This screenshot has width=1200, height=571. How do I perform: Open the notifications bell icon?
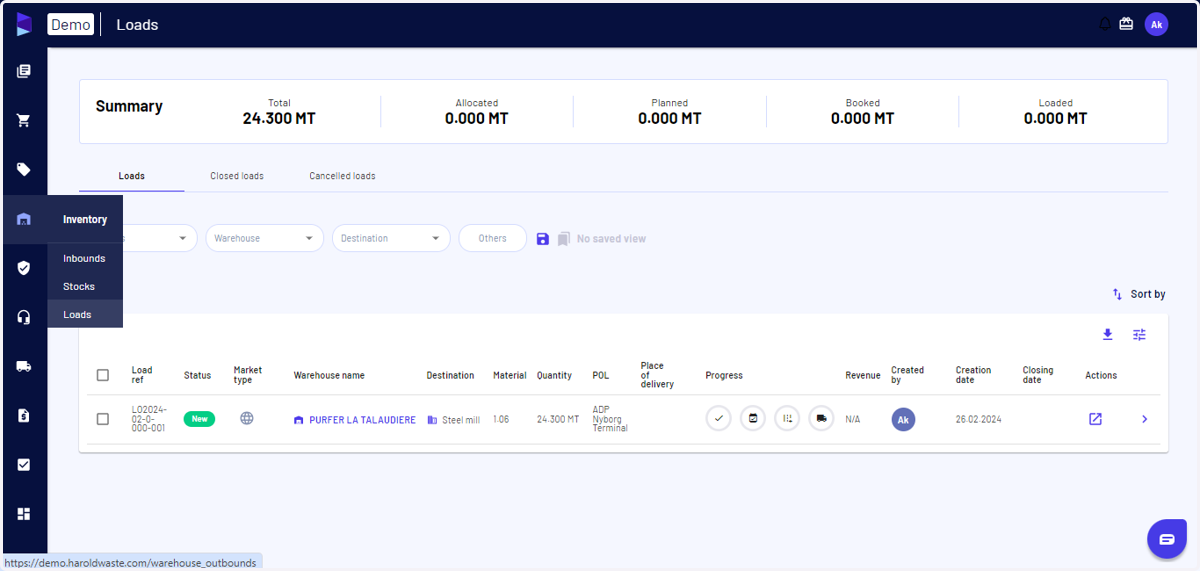point(1105,24)
